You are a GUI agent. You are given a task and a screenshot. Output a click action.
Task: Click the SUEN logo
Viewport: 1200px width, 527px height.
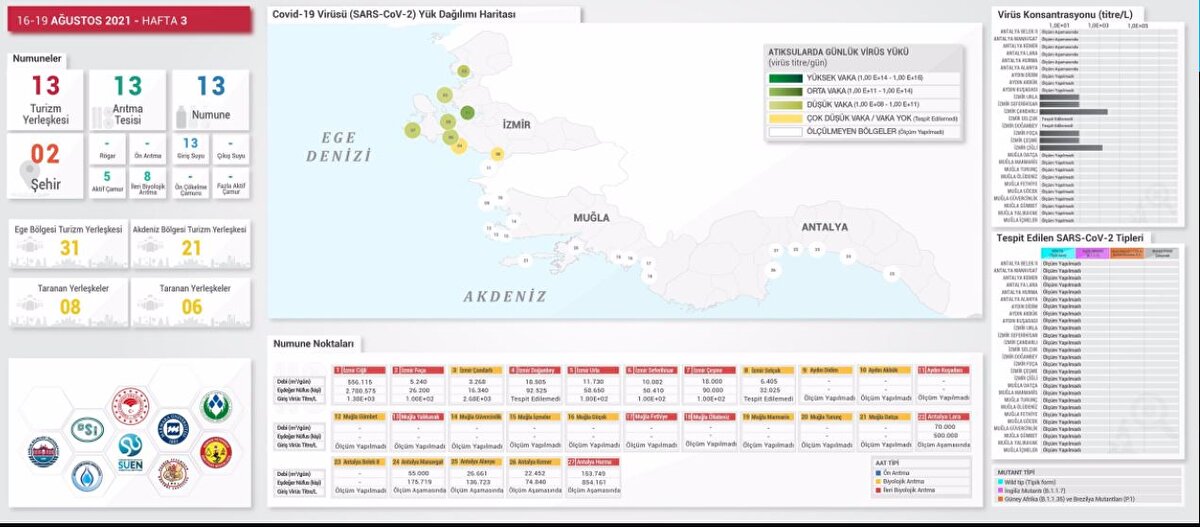pyautogui.click(x=130, y=452)
